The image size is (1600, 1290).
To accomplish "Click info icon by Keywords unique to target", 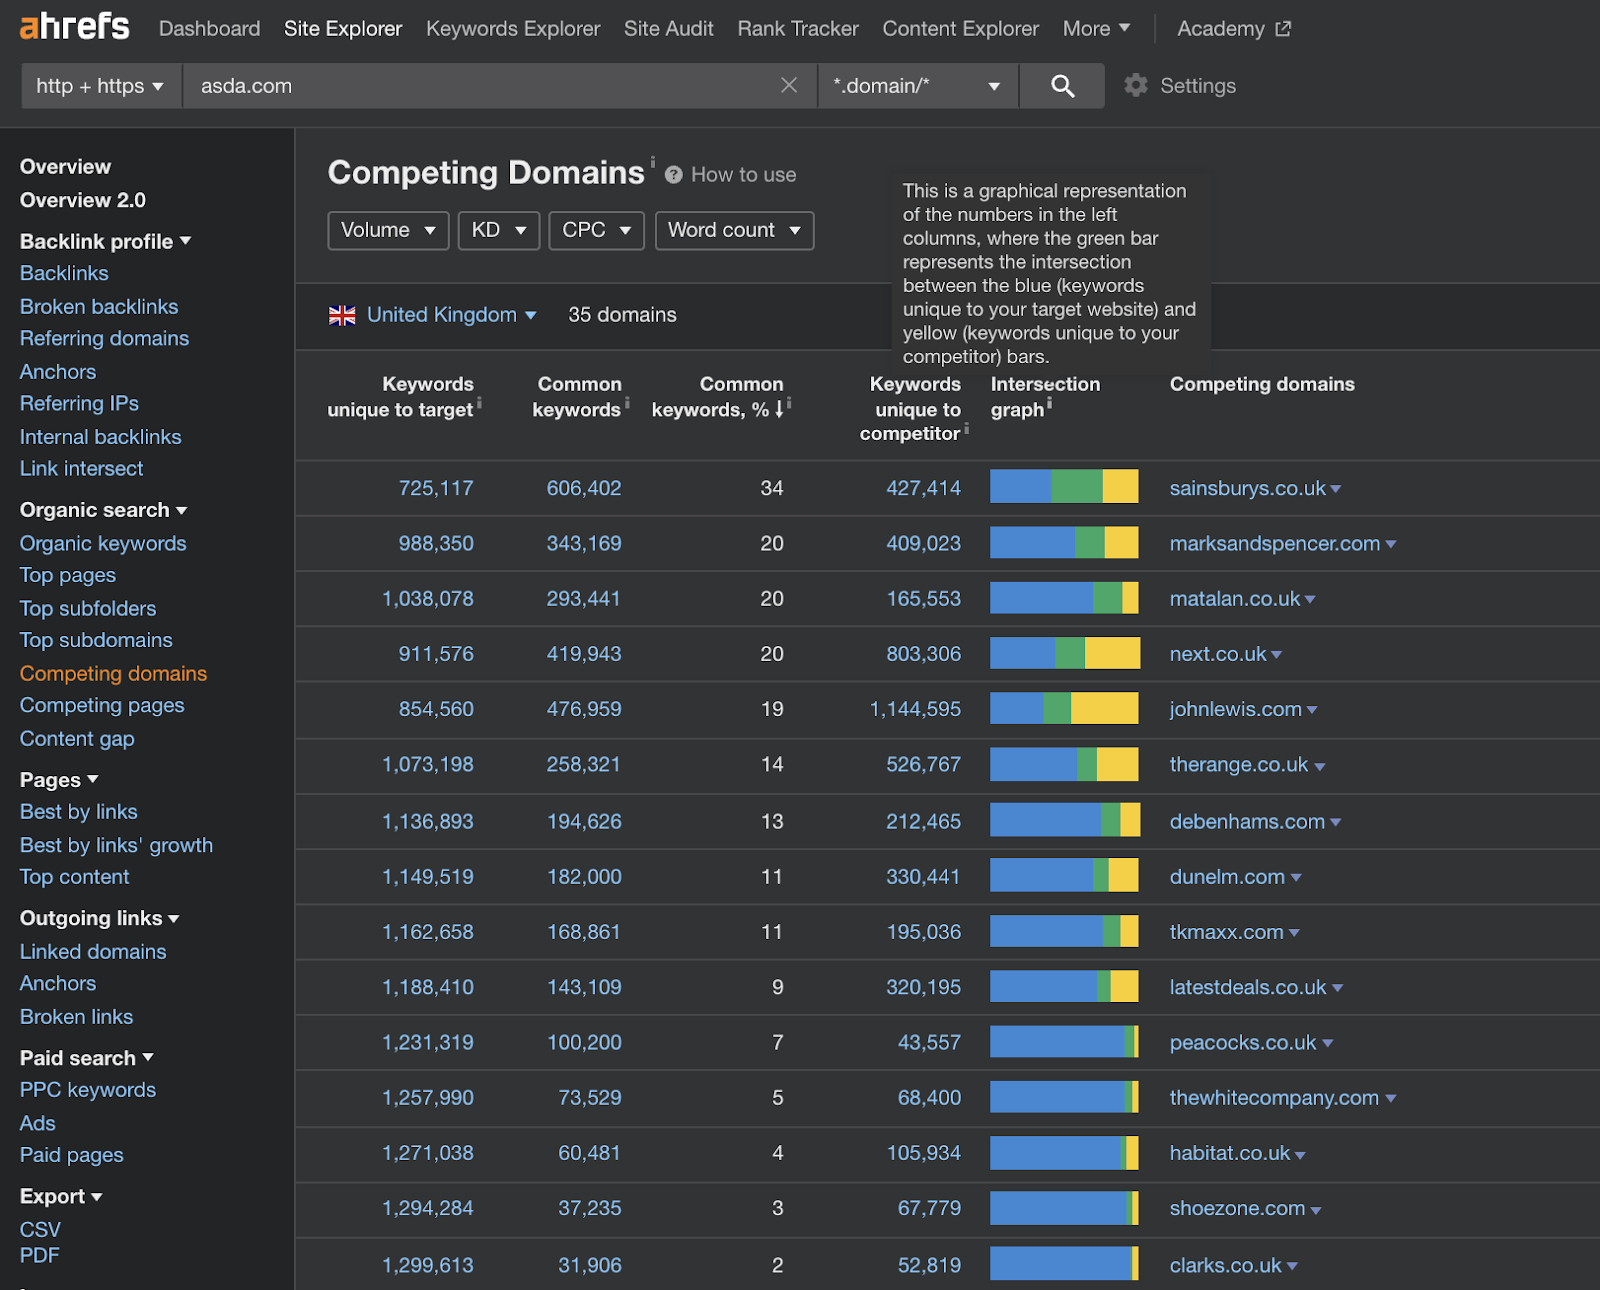I will [x=480, y=403].
